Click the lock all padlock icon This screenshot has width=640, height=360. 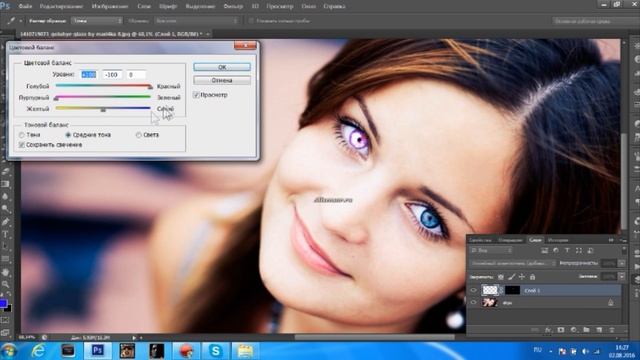pyautogui.click(x=532, y=277)
